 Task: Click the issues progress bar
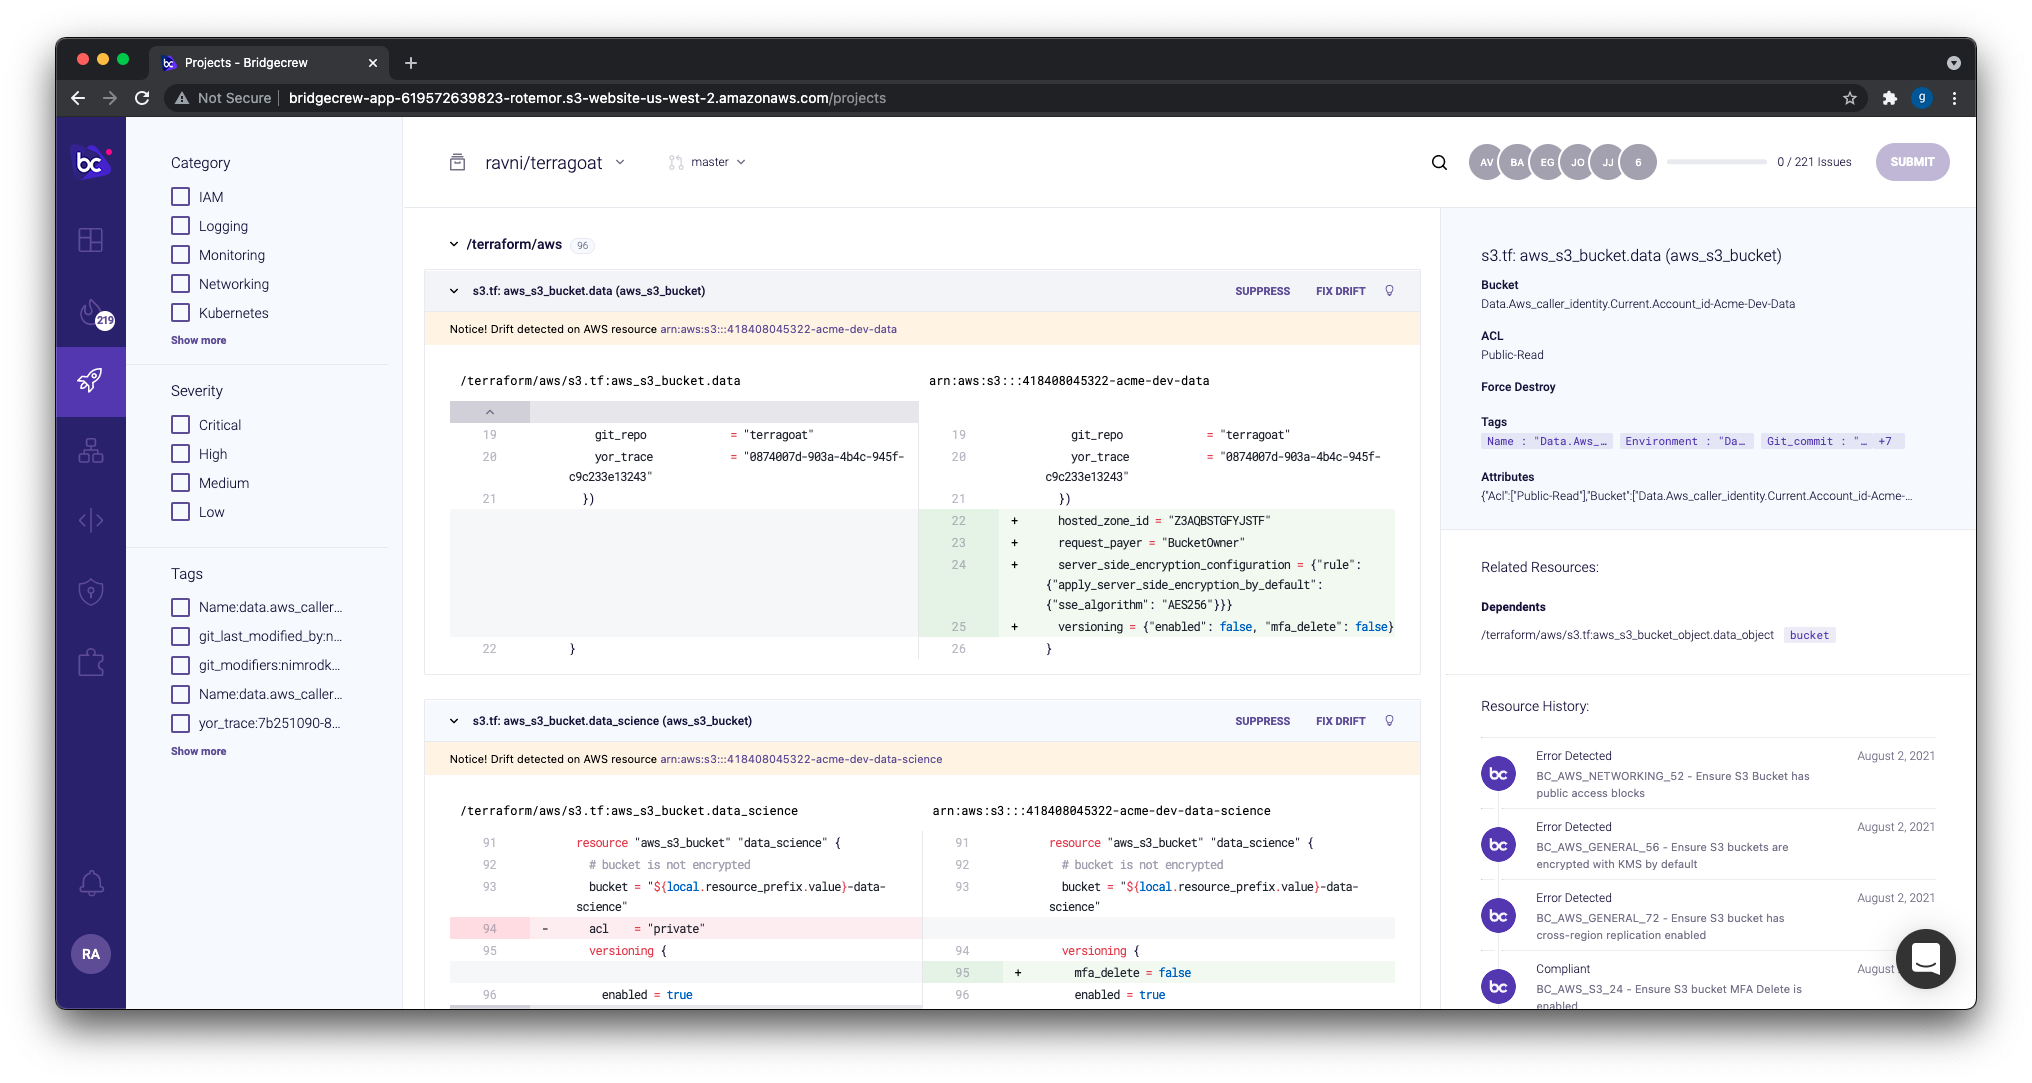pos(1716,162)
